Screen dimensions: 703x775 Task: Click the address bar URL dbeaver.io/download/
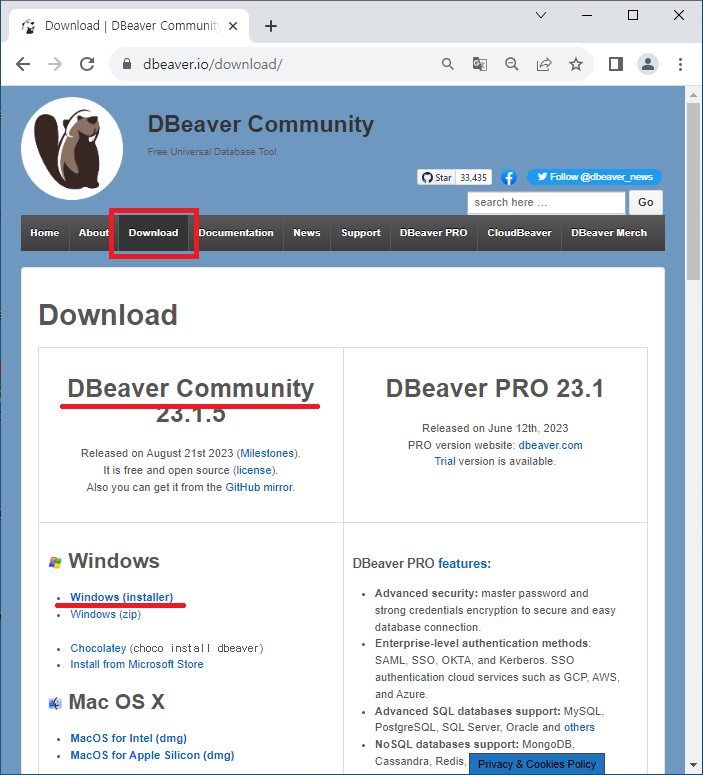[213, 64]
